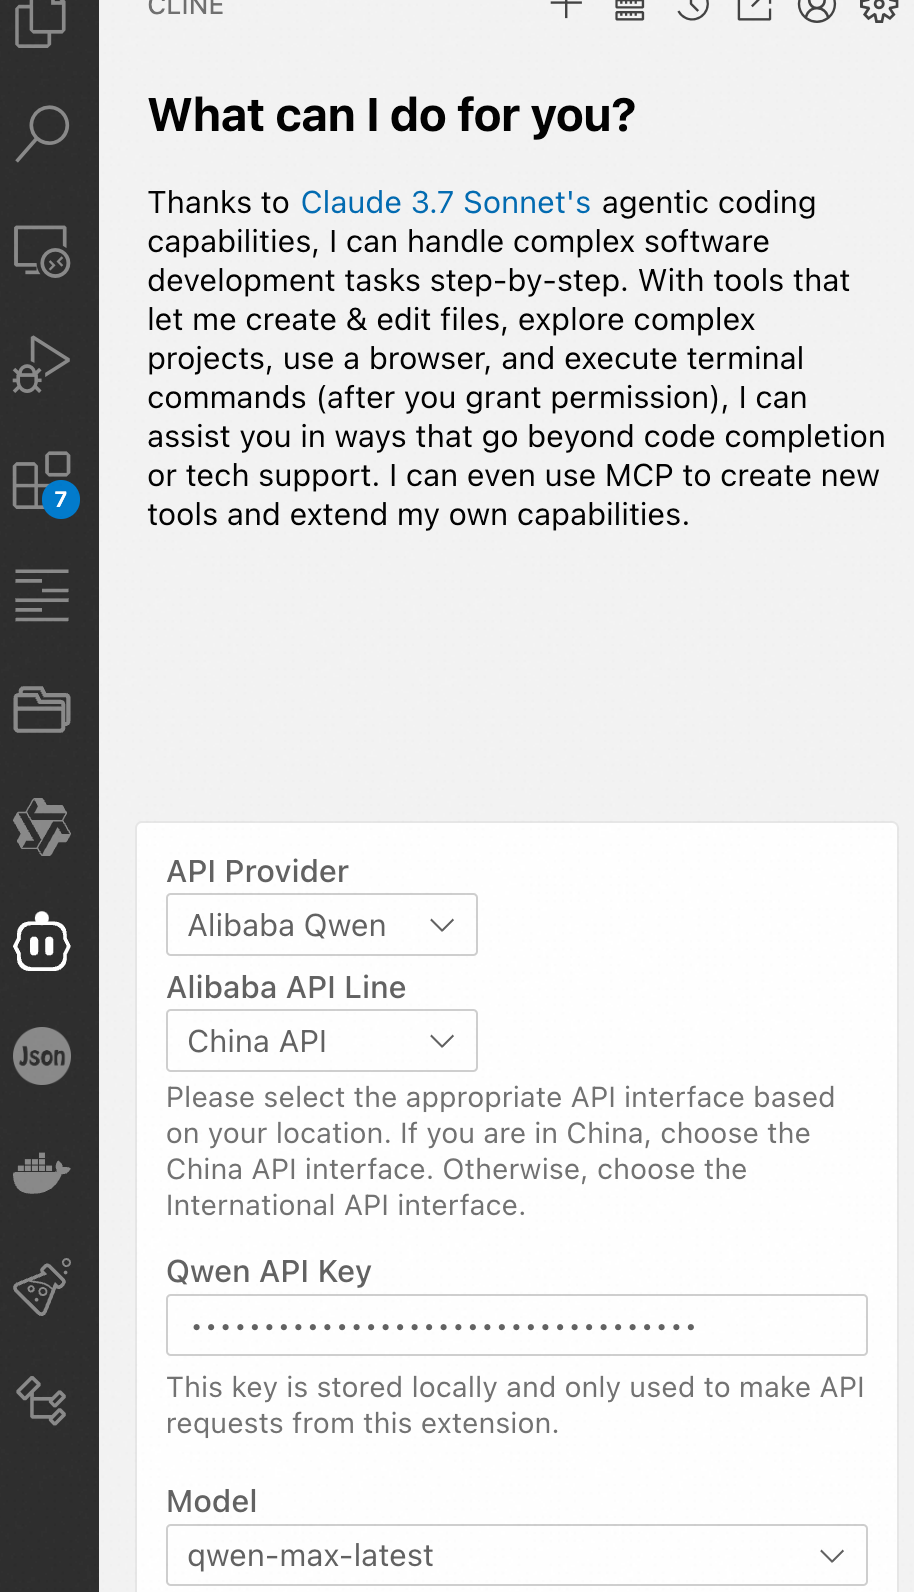The image size is (914, 1592).
Task: Open the Tongyi Lingma sidebar icon
Action: 42,827
